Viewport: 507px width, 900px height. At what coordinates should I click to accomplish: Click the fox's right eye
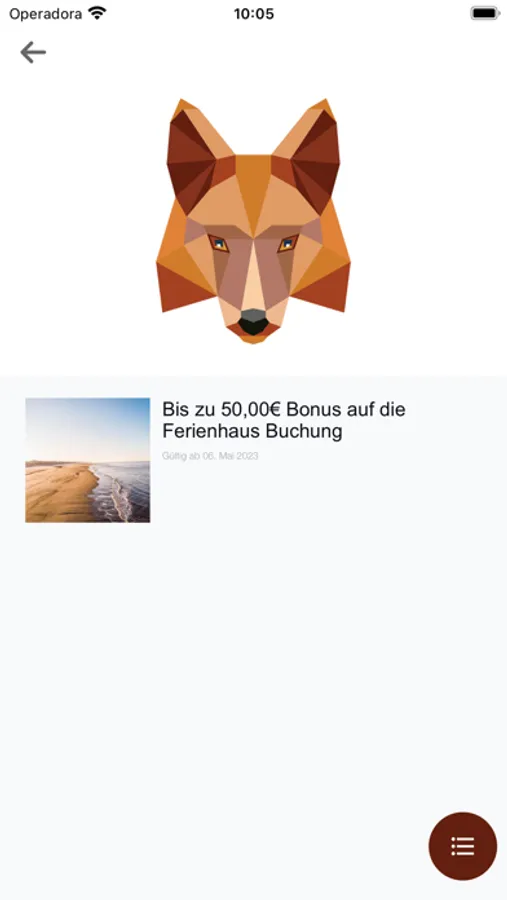(288, 244)
